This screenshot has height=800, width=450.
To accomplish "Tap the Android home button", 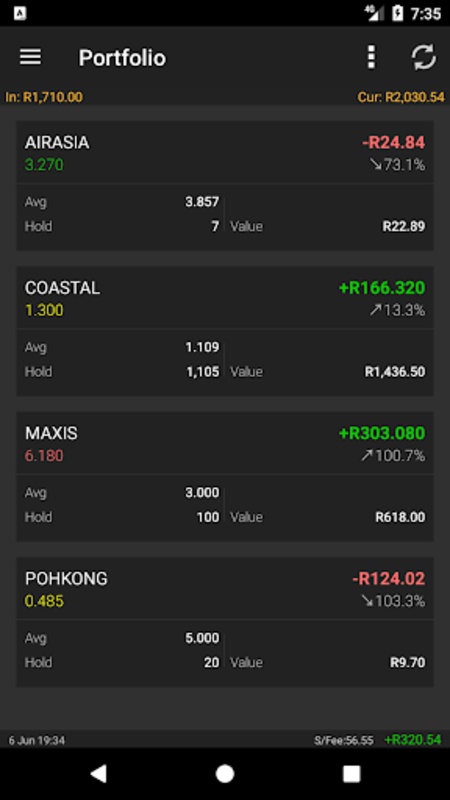I will click(x=225, y=773).
